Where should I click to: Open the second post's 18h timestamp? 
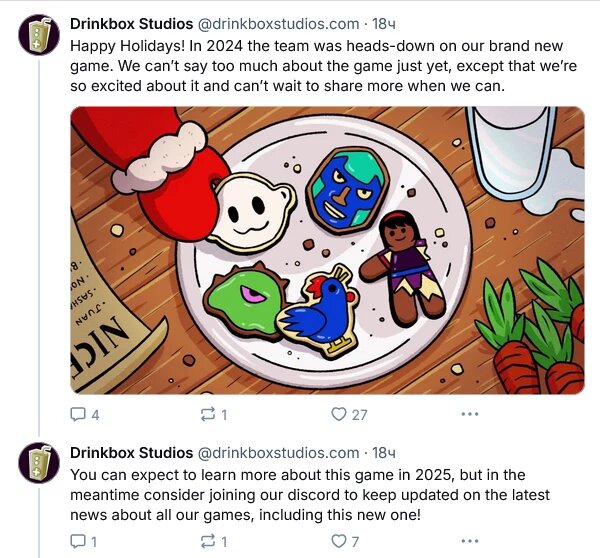384,452
